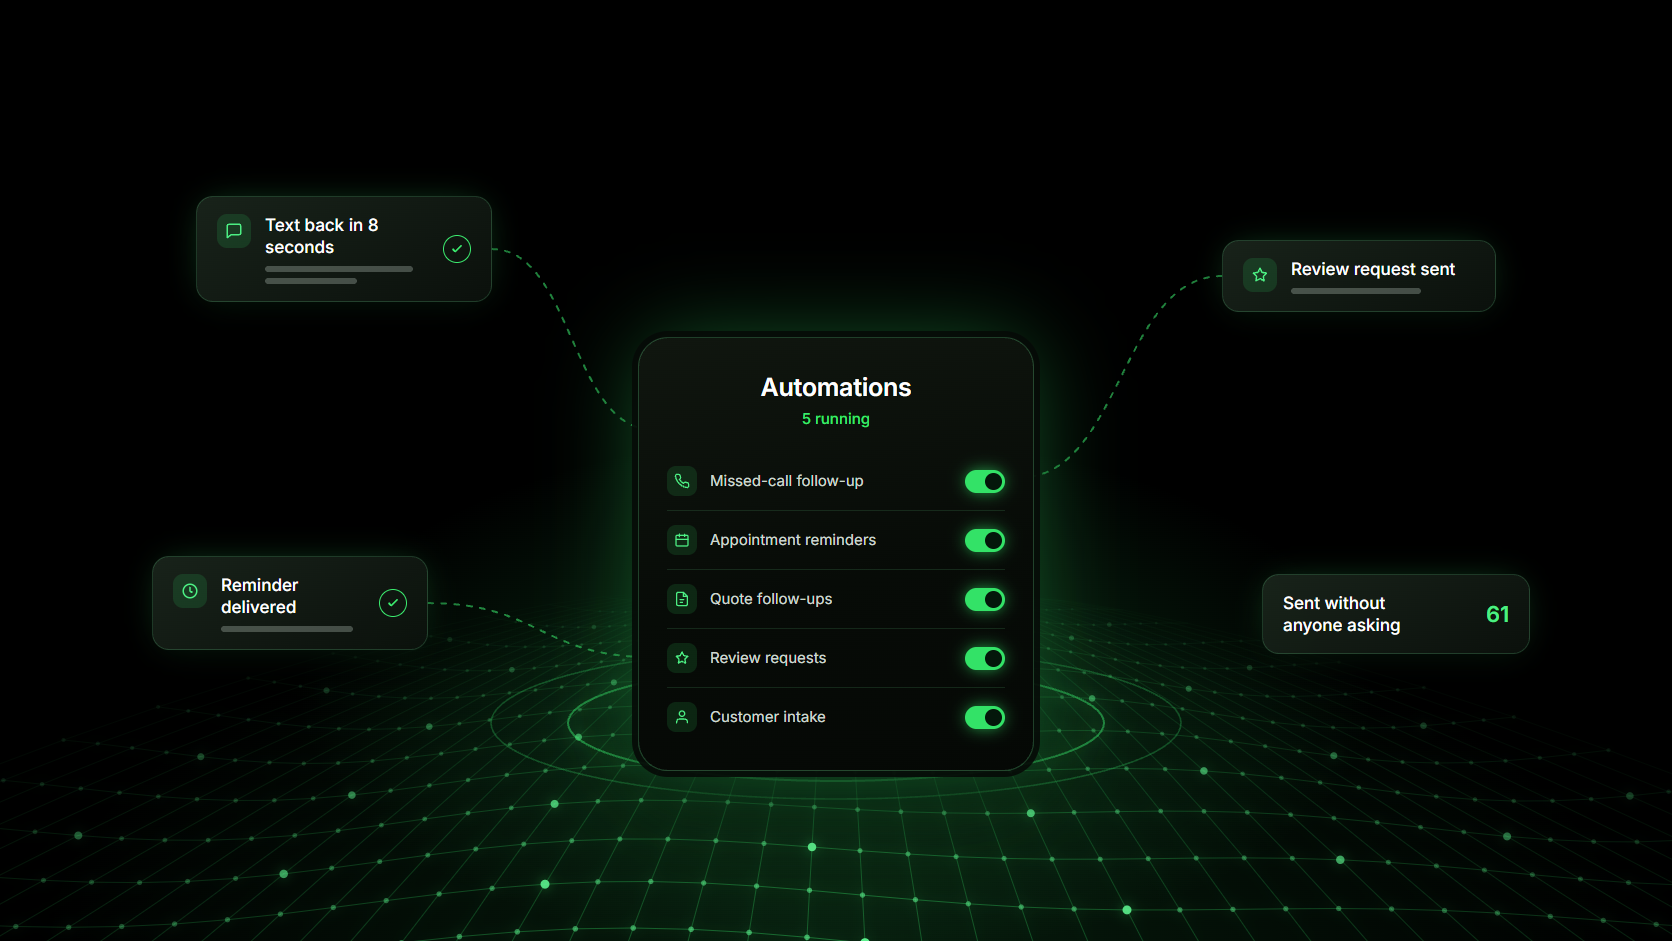Viewport: 1672px width, 941px height.
Task: Click 'Sent without anyone asking' text
Action: pyautogui.click(x=1342, y=614)
